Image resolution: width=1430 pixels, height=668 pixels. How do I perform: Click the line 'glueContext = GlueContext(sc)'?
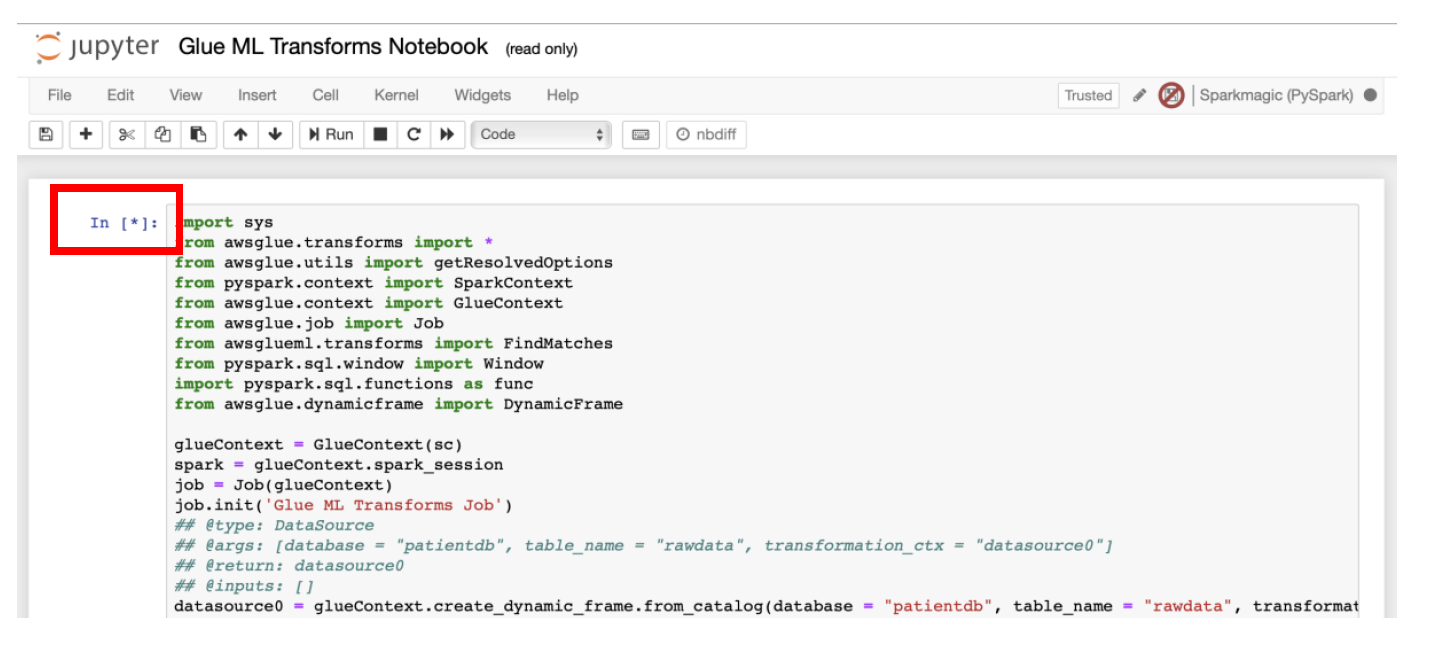(x=319, y=444)
